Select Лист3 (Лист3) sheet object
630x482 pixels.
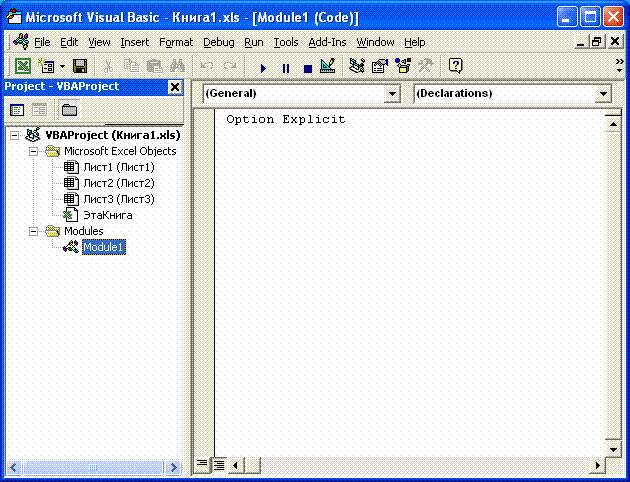point(119,199)
